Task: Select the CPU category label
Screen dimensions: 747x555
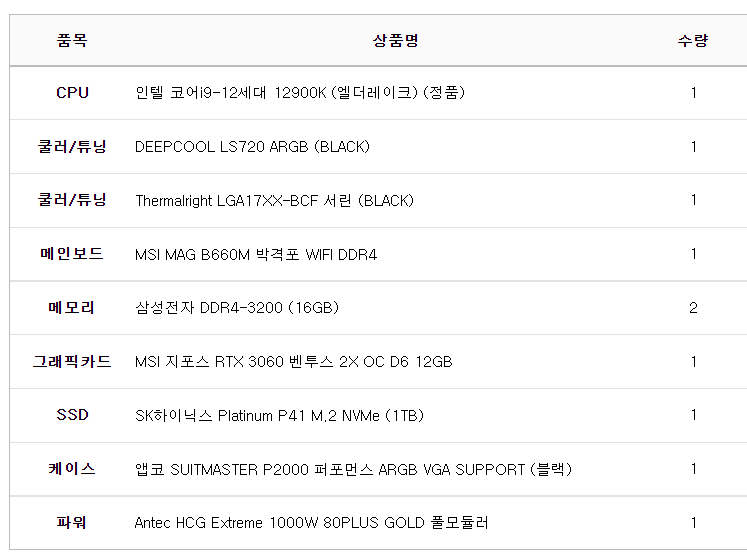Action: (72, 93)
